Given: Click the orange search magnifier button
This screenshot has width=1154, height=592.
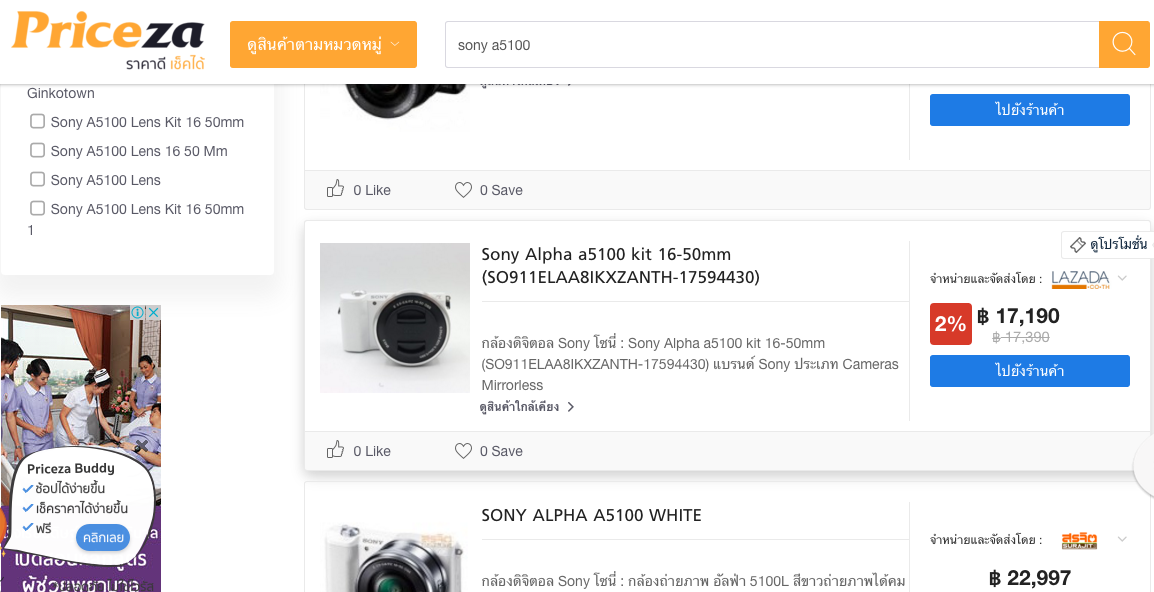Looking at the screenshot, I should pyautogui.click(x=1124, y=45).
